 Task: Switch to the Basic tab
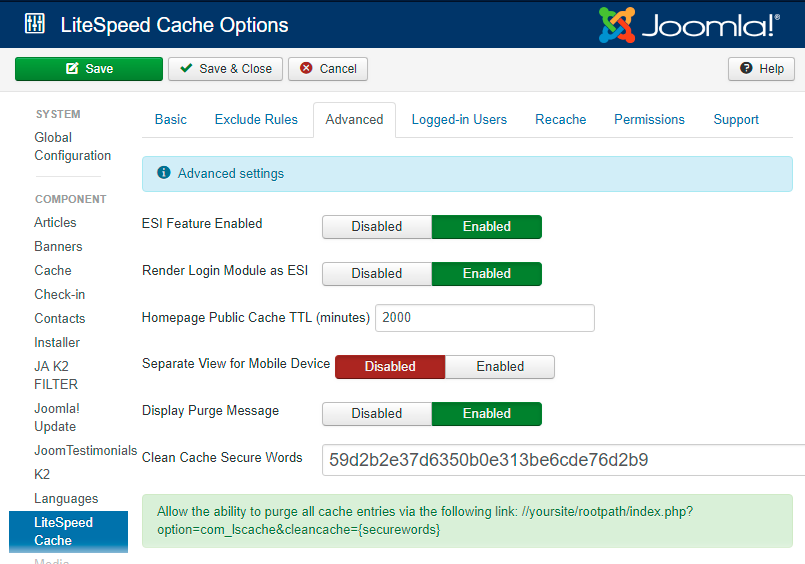[170, 120]
